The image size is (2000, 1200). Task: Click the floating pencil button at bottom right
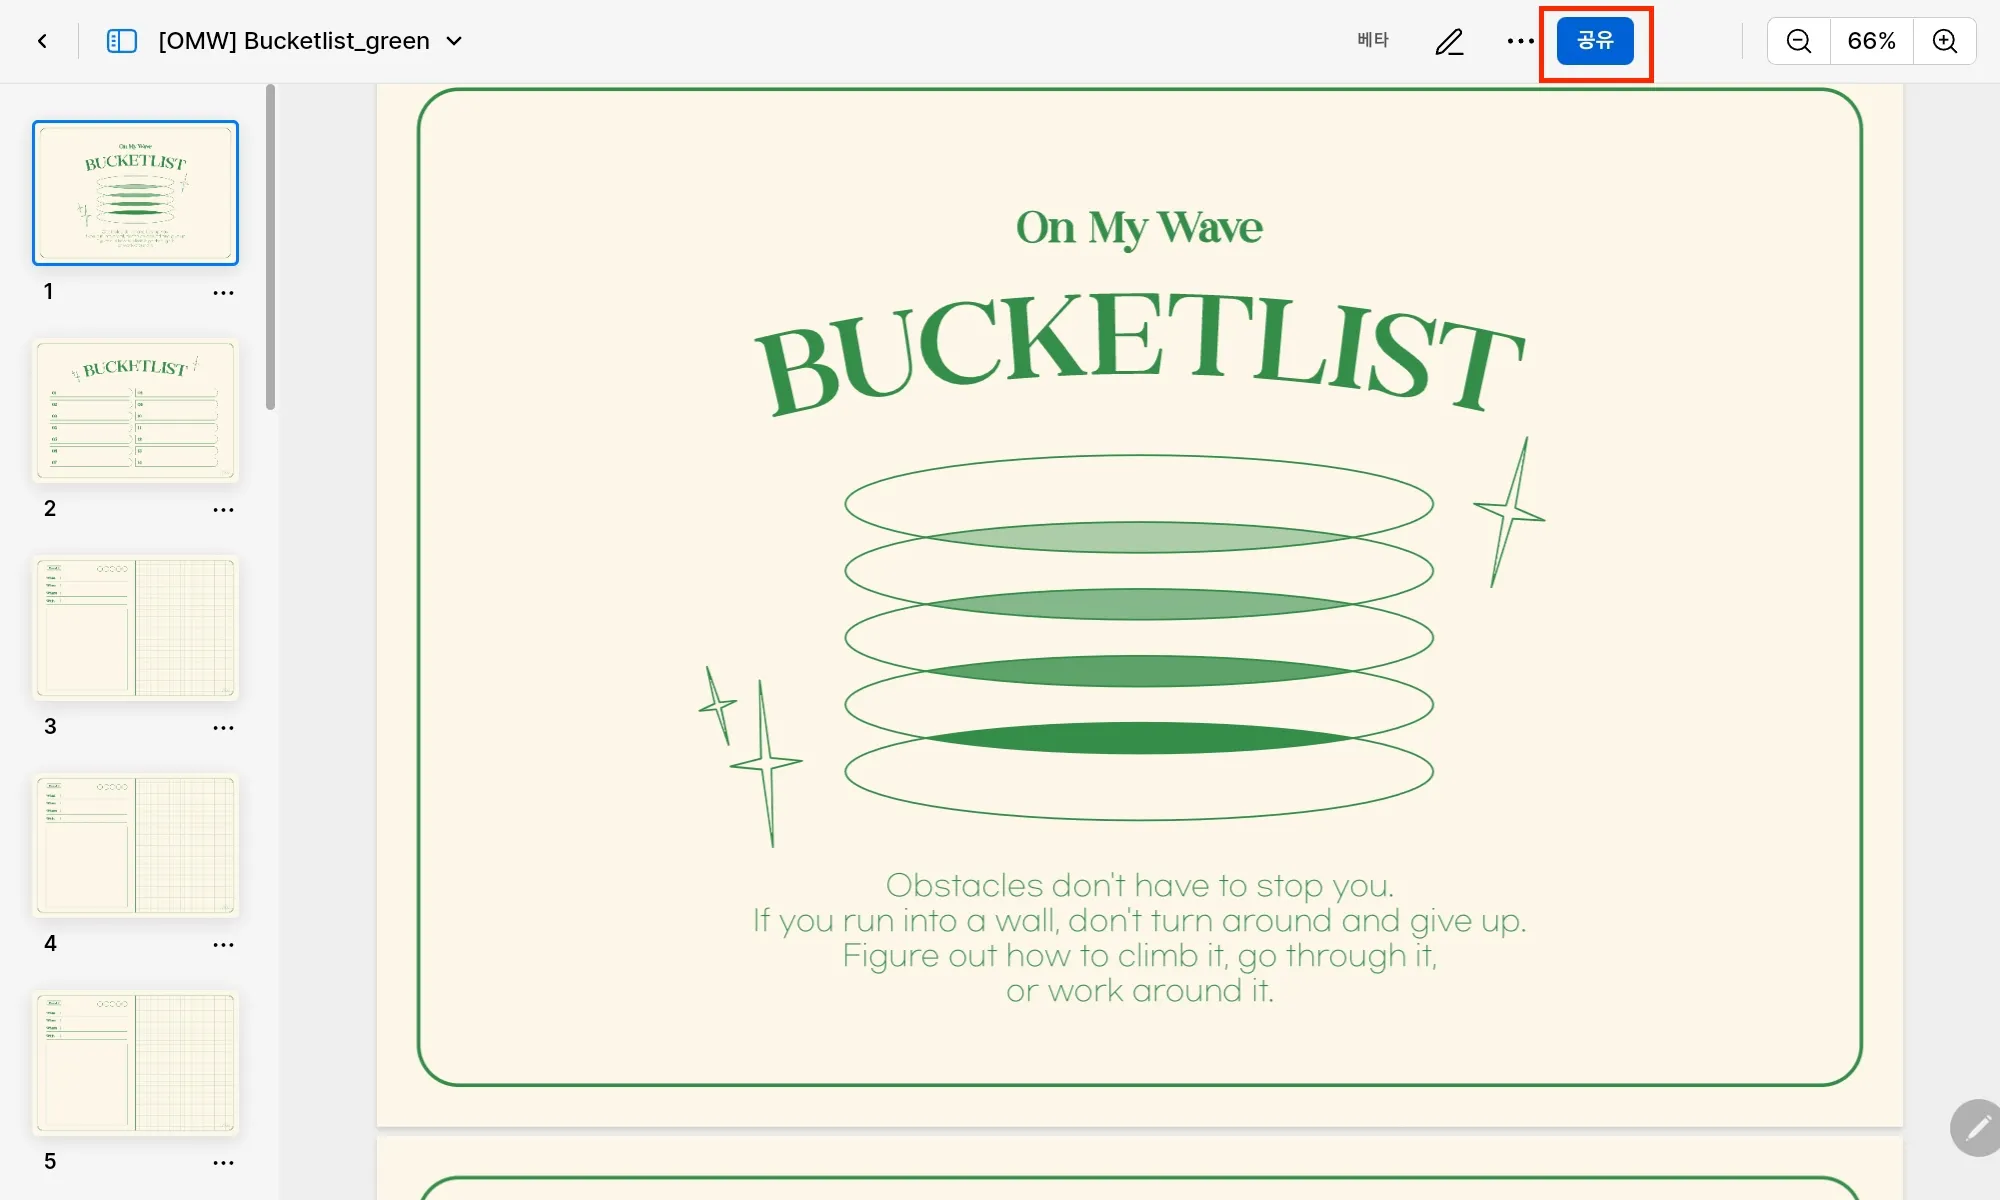click(x=1977, y=1128)
